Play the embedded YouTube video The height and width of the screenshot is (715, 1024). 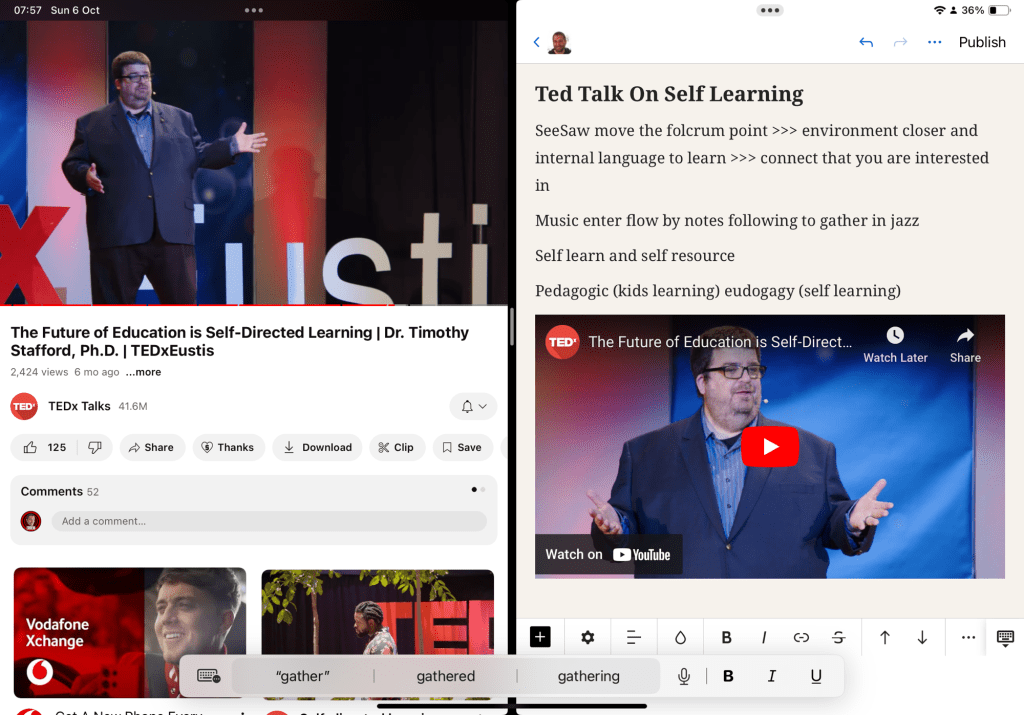[x=770, y=447]
